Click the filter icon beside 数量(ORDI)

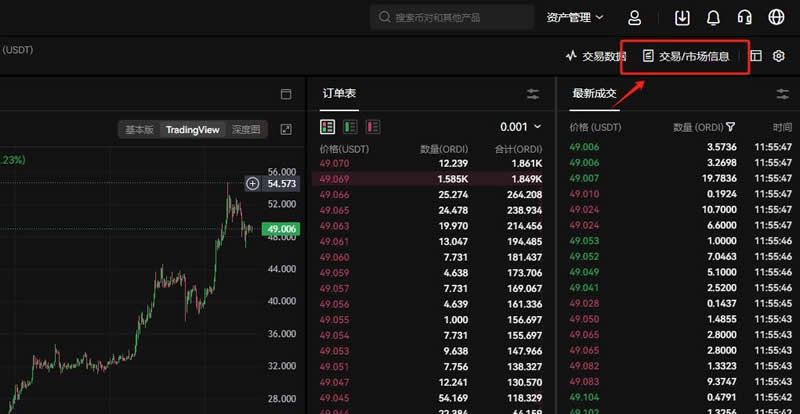(731, 127)
